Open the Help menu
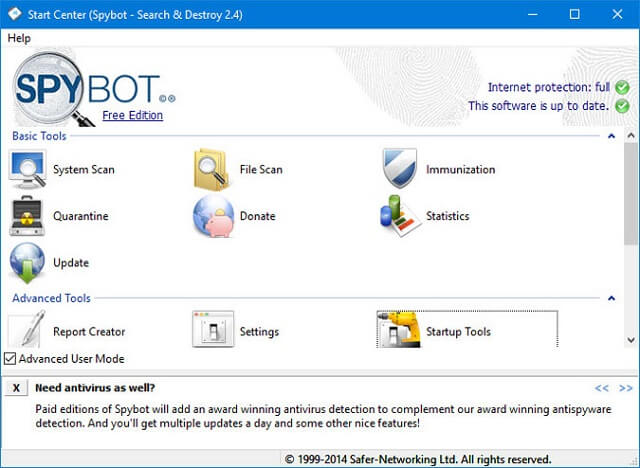Viewport: 640px width, 468px height. 19,38
